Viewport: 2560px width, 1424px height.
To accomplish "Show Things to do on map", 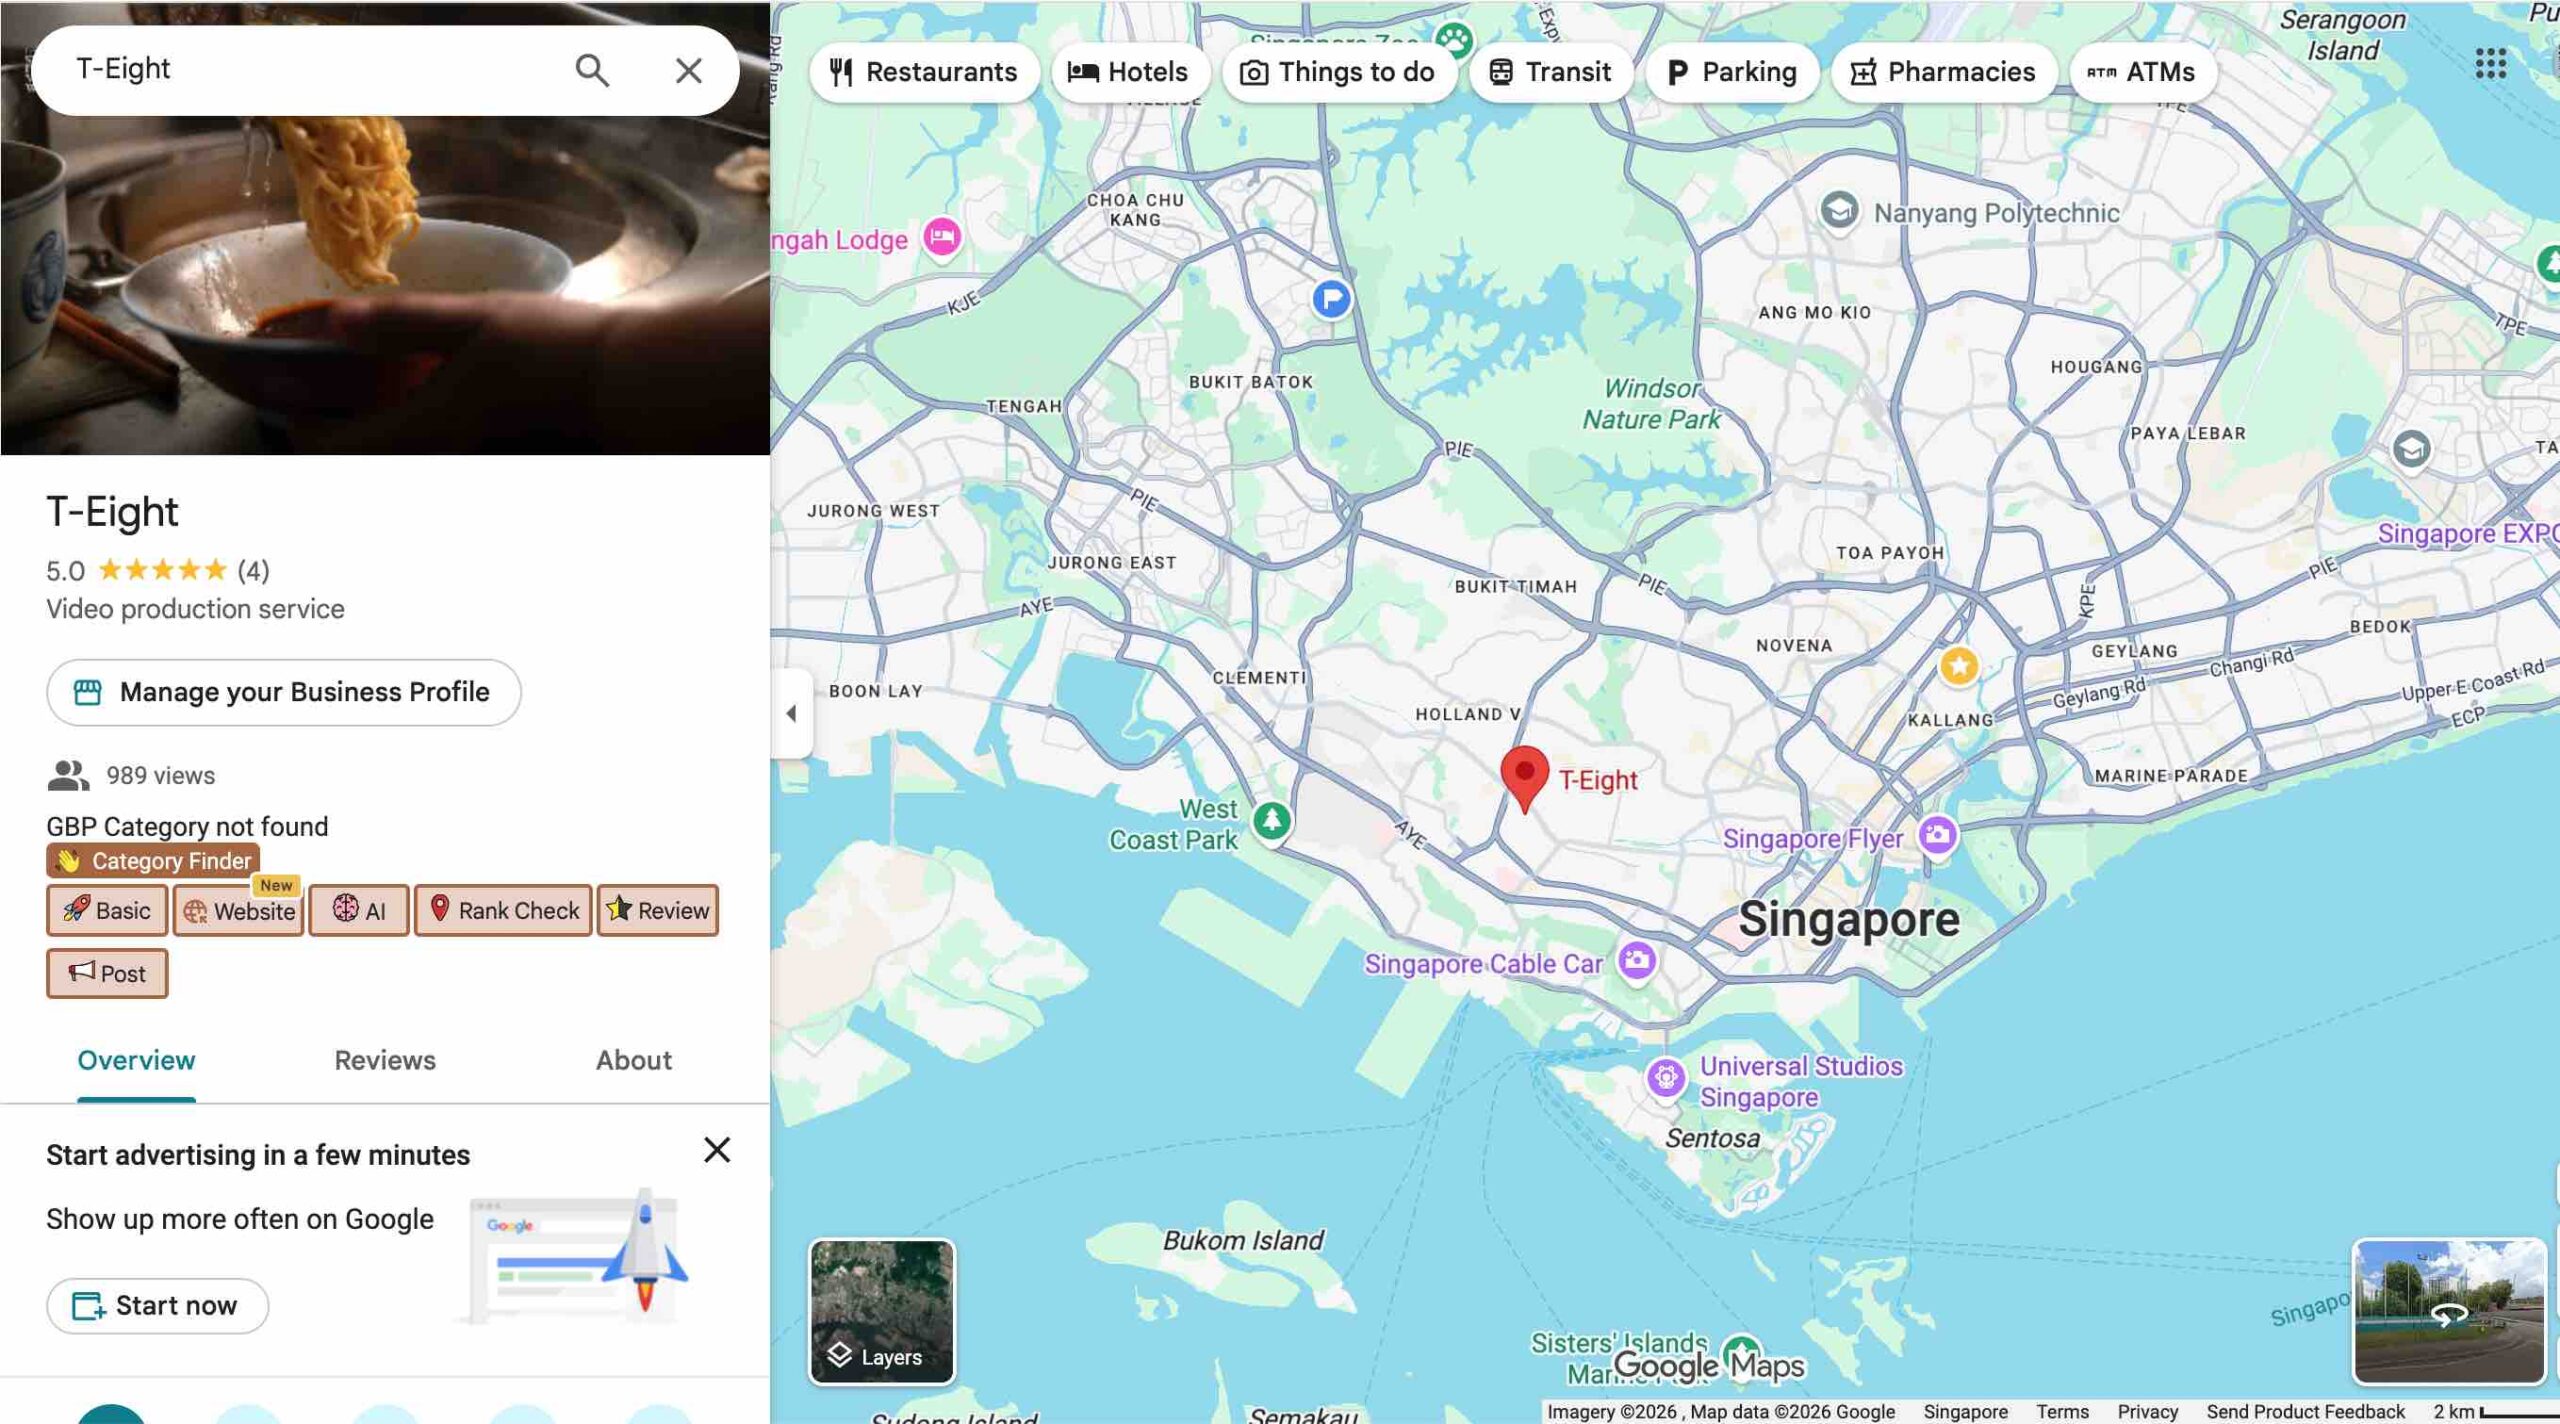I will pyautogui.click(x=1338, y=72).
